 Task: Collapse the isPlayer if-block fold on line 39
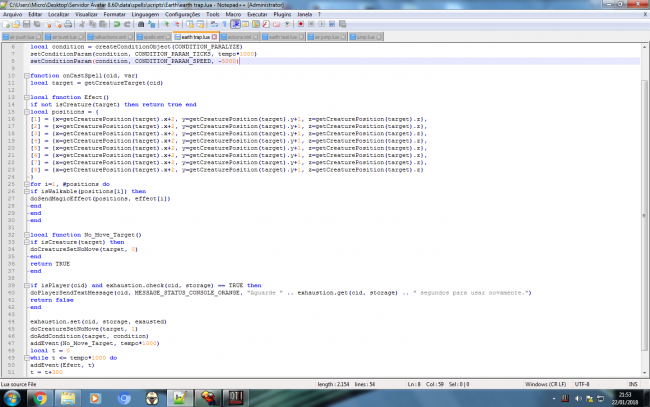27,286
